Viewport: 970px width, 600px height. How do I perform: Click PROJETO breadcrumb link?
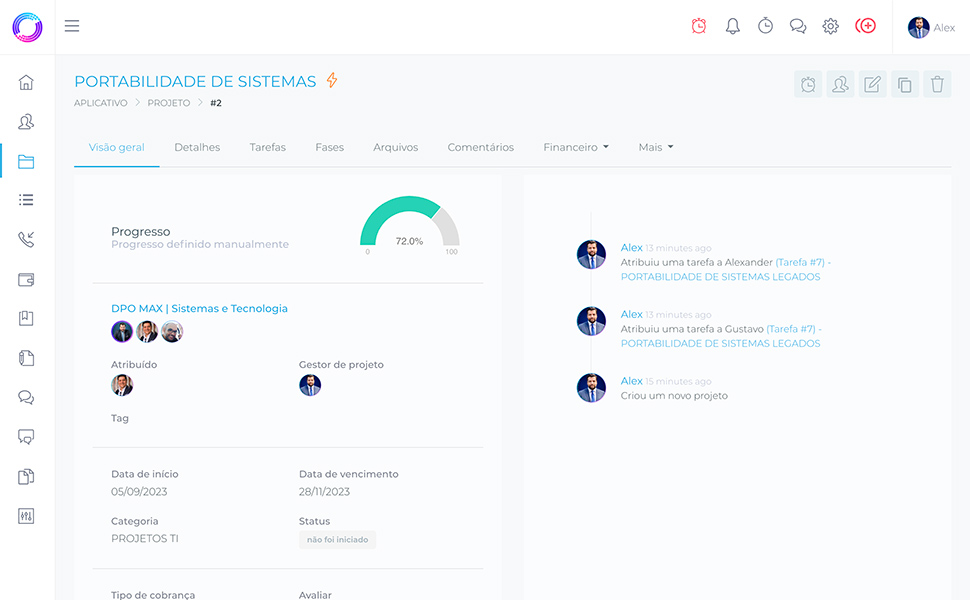click(x=169, y=103)
